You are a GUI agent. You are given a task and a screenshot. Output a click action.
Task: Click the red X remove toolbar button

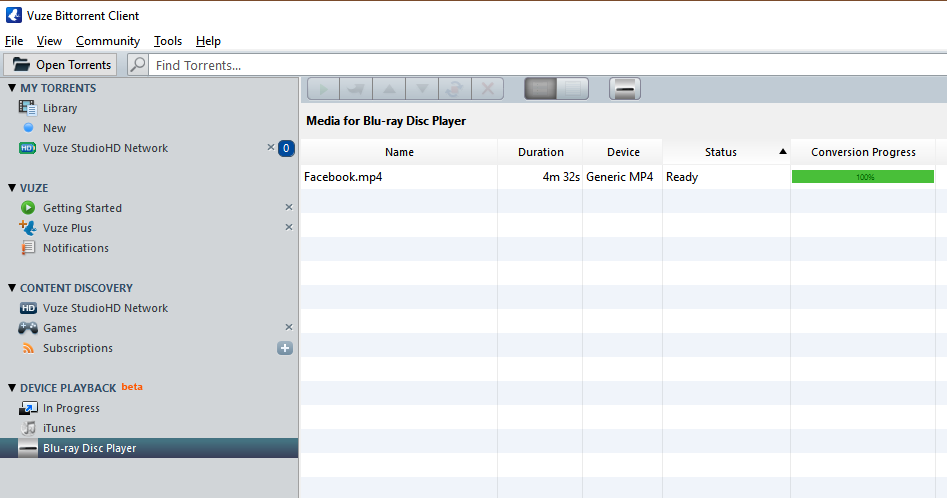pyautogui.click(x=487, y=89)
